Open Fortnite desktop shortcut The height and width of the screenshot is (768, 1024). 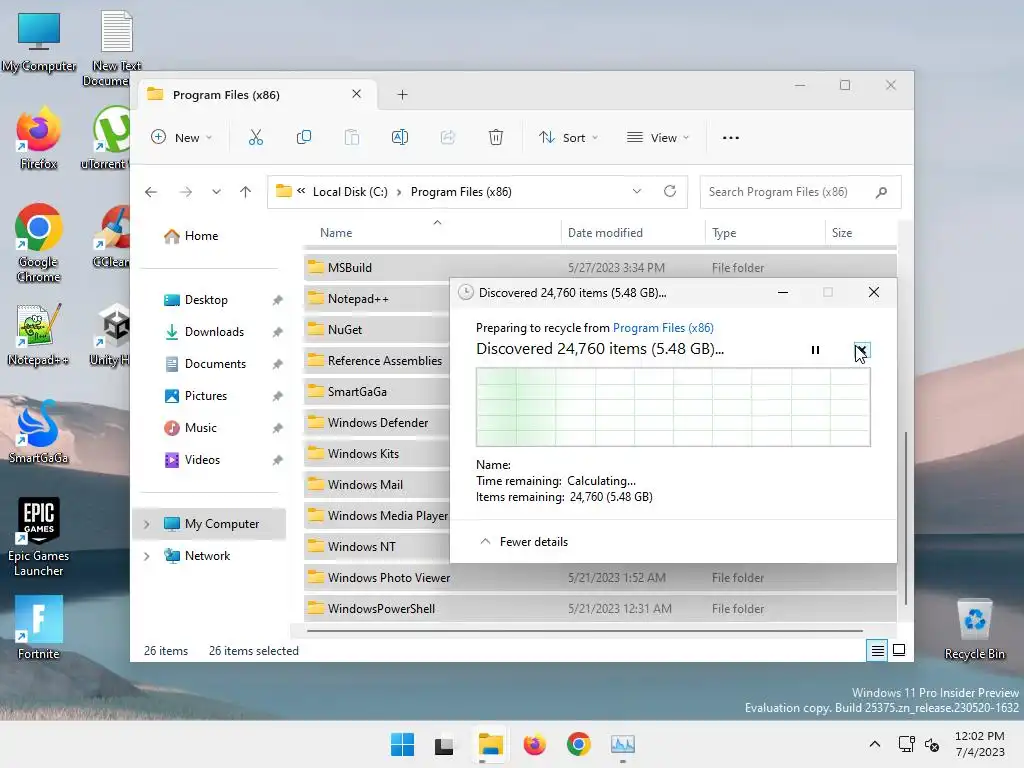(39, 628)
